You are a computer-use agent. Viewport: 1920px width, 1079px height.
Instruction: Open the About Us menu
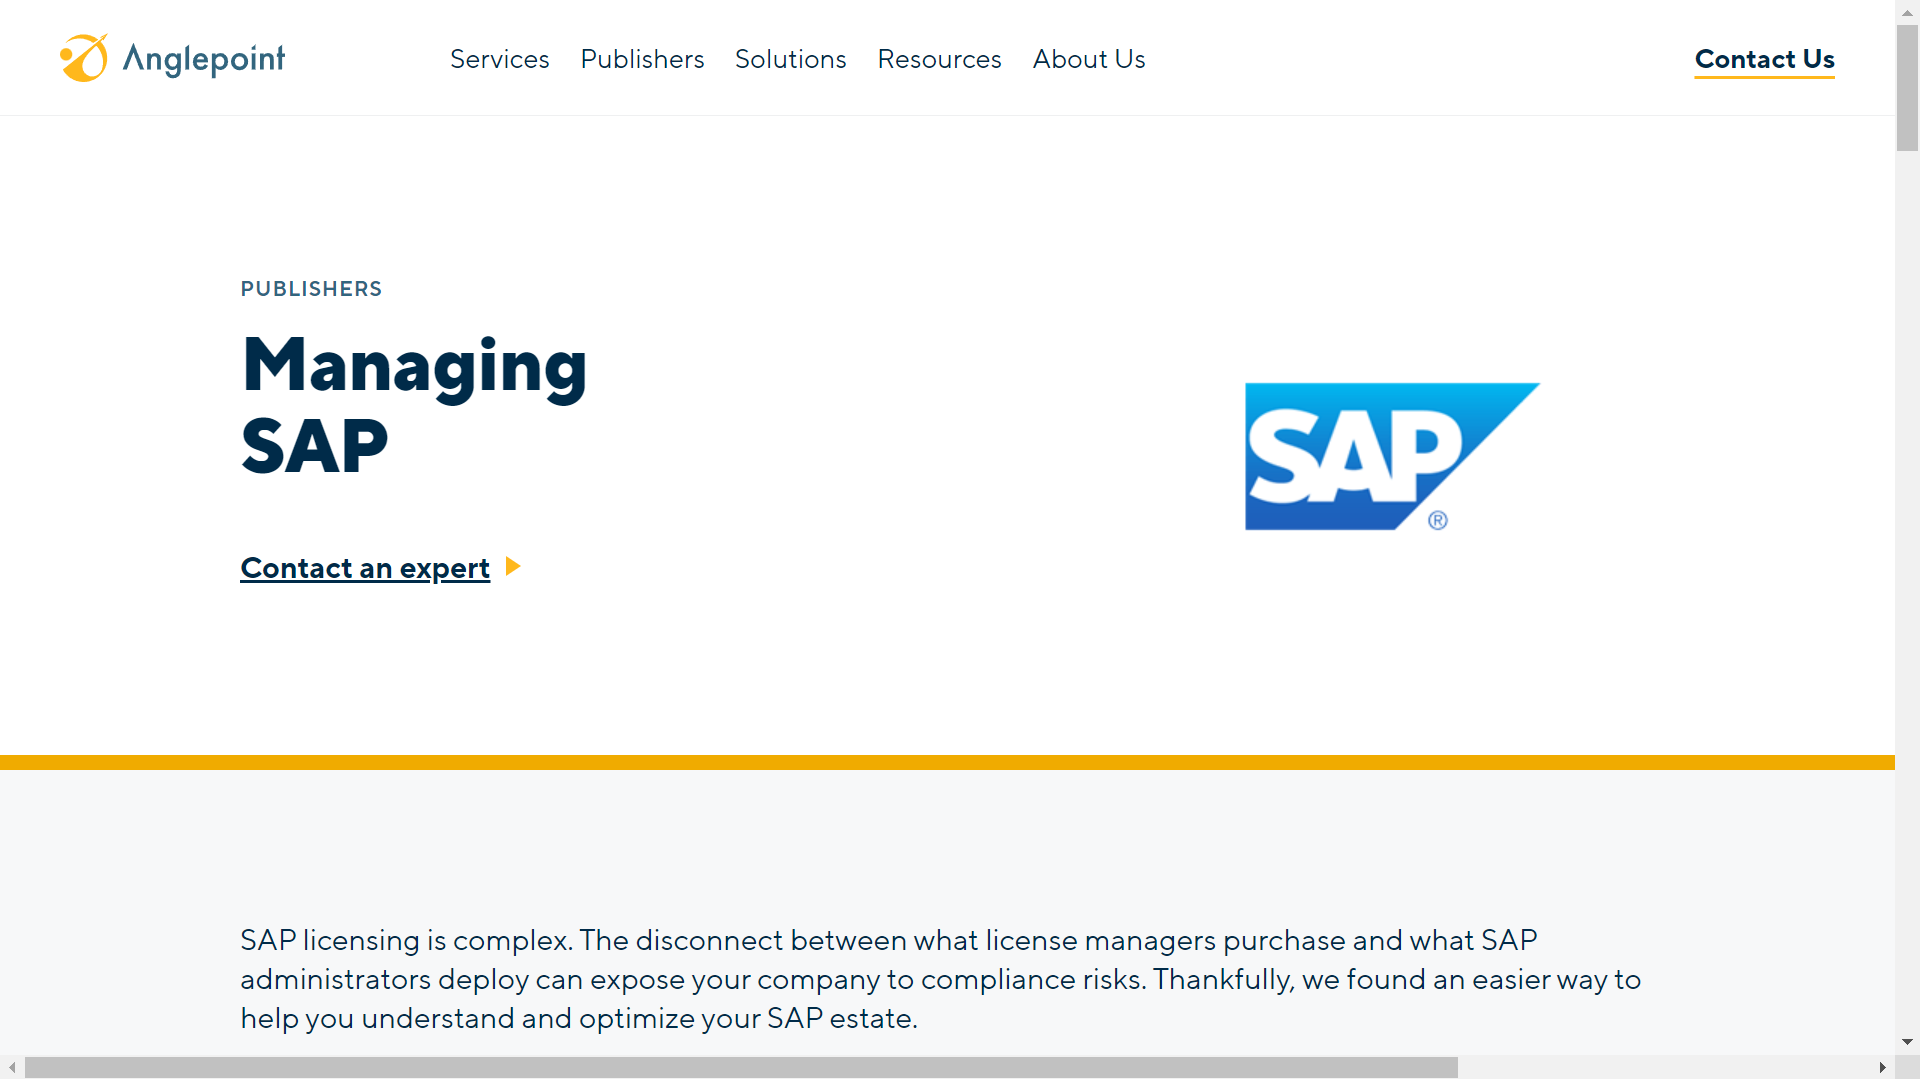click(x=1088, y=59)
